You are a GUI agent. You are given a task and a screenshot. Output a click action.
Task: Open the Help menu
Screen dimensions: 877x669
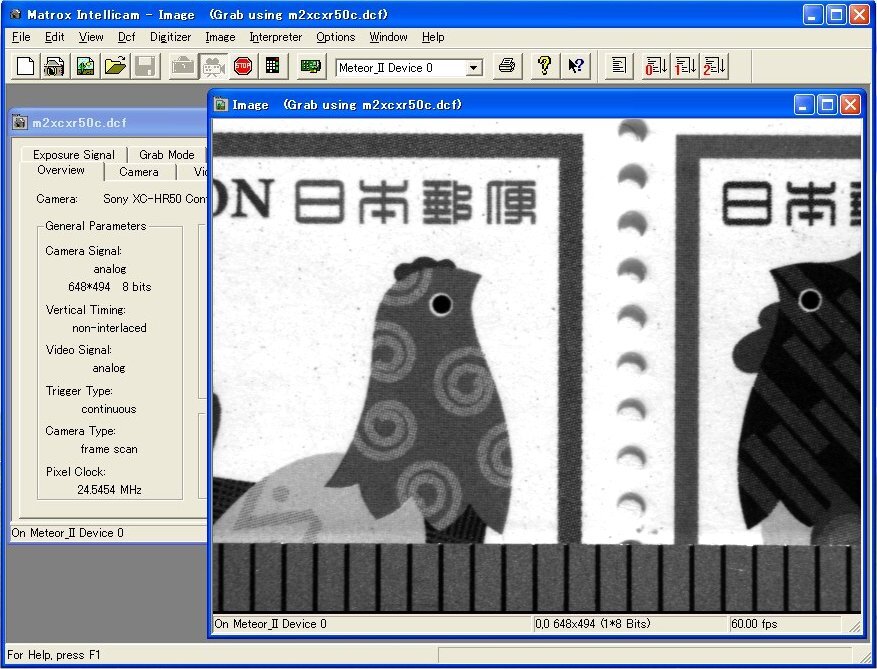click(433, 37)
